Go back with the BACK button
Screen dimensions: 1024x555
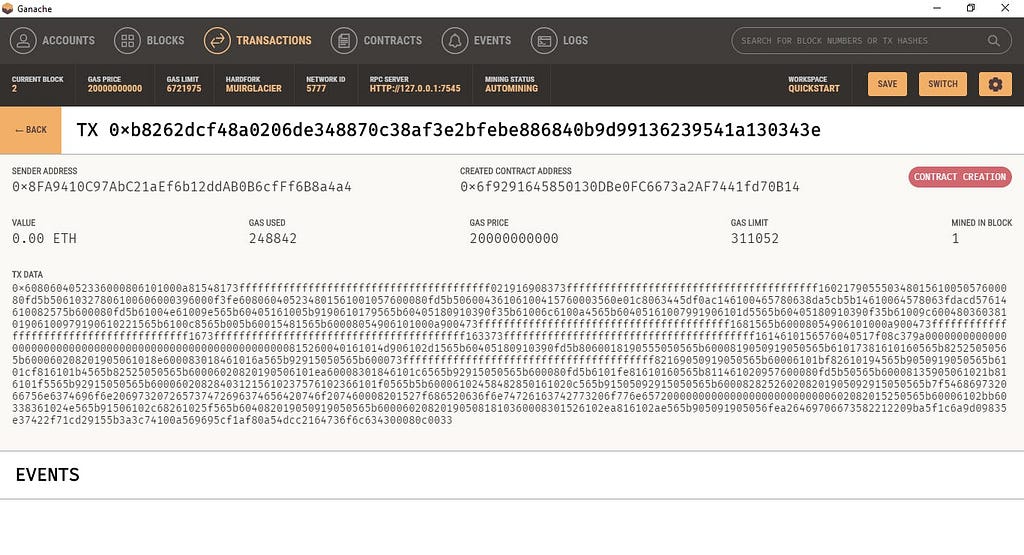click(x=31, y=130)
